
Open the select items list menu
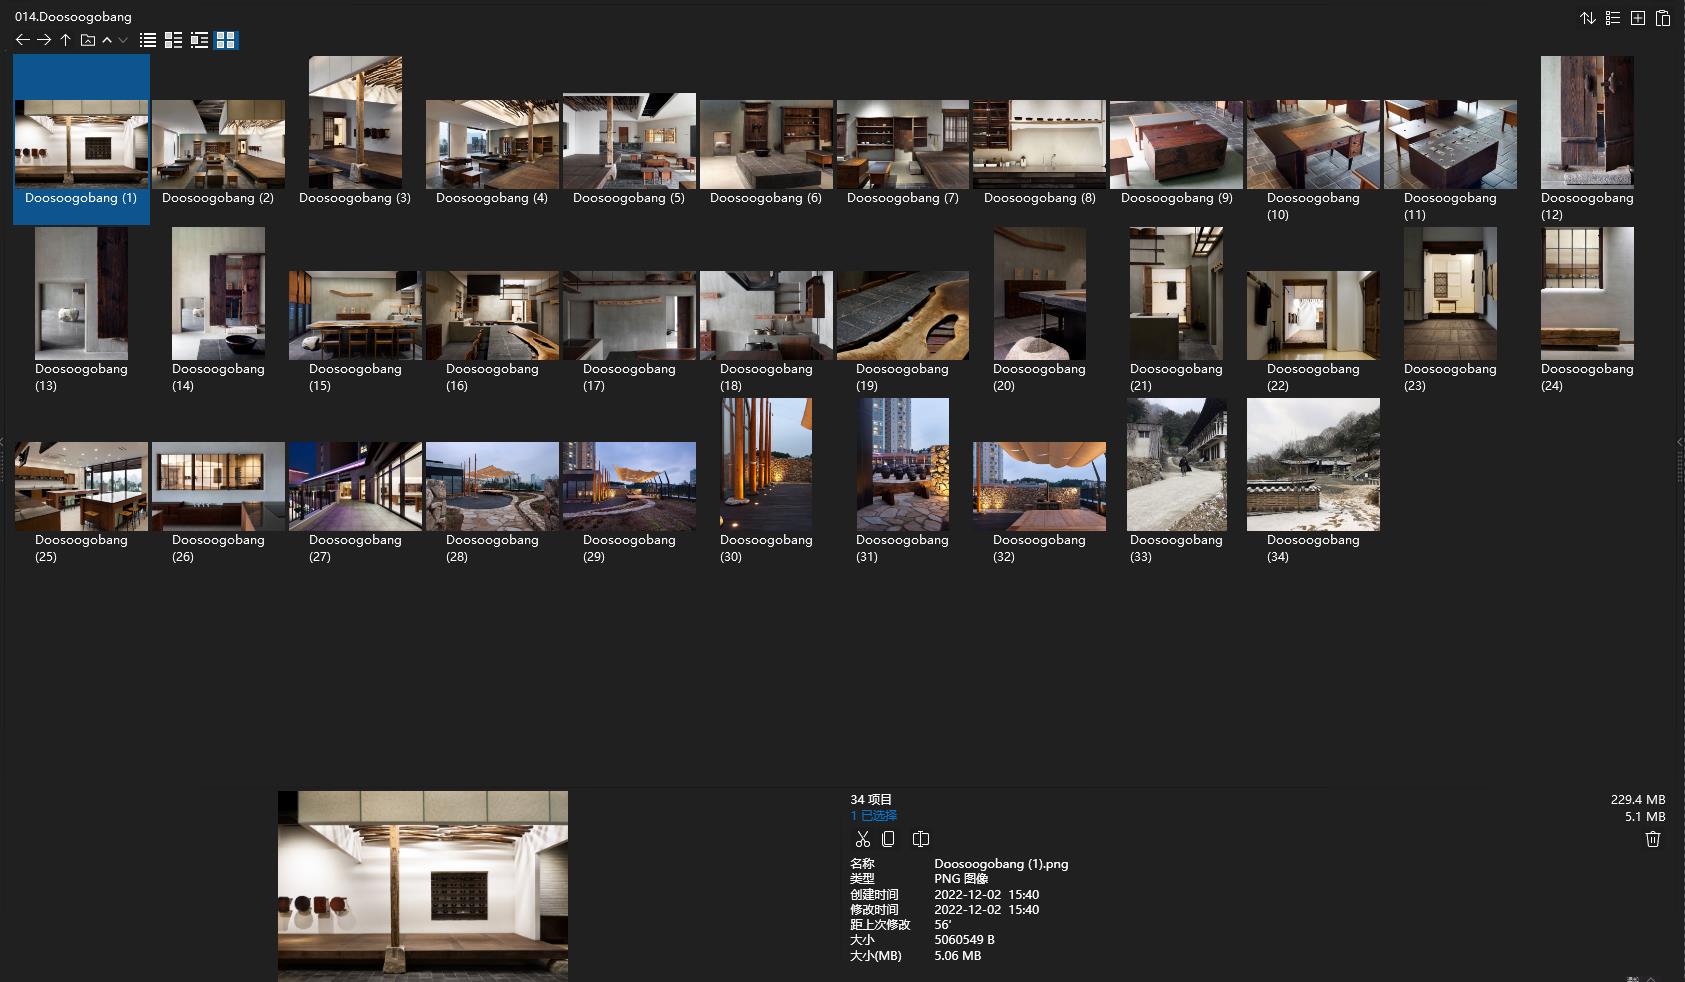(1612, 18)
